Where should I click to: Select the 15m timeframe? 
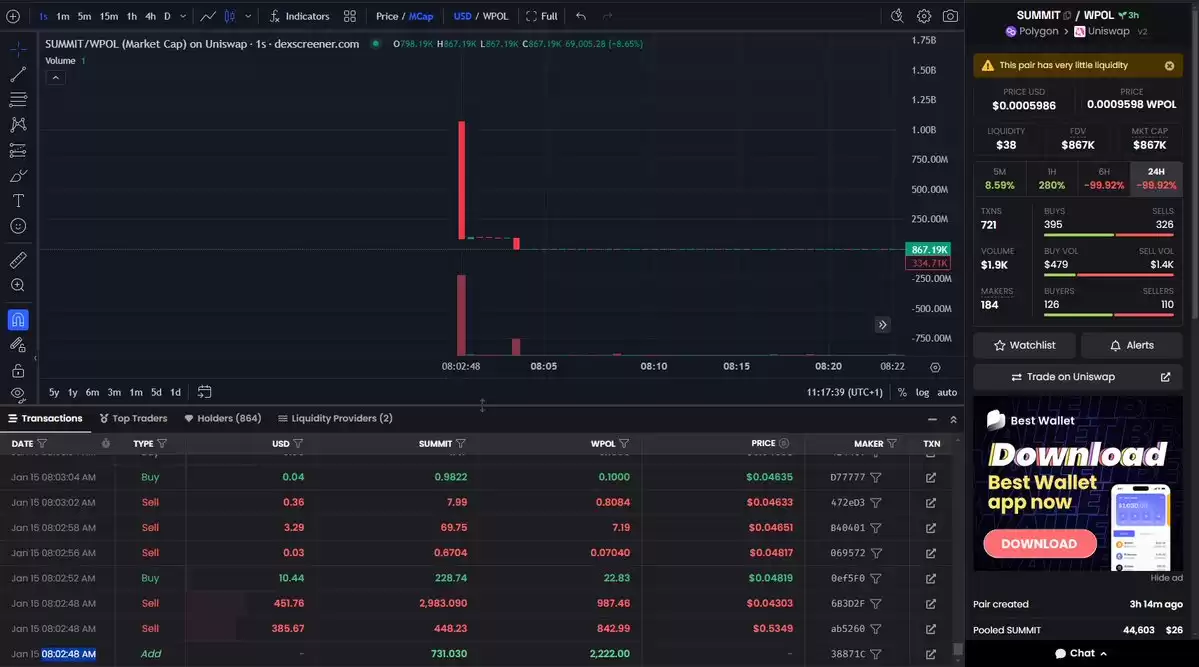coord(109,16)
